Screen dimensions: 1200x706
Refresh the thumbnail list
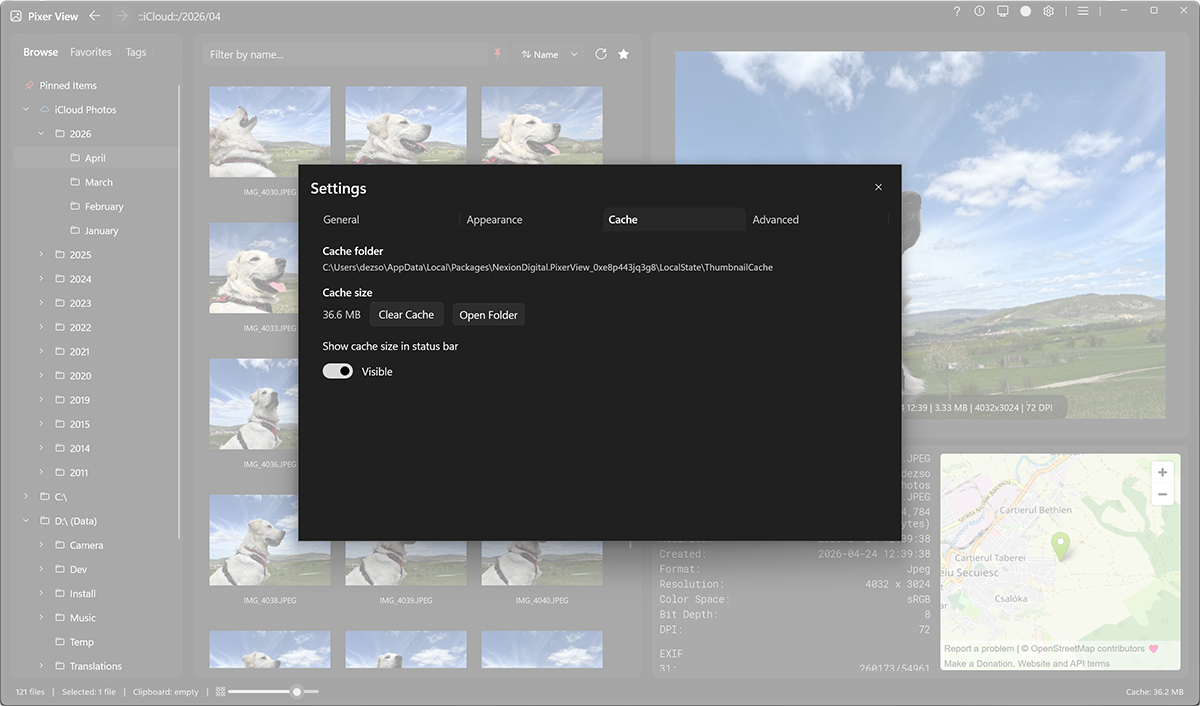600,54
